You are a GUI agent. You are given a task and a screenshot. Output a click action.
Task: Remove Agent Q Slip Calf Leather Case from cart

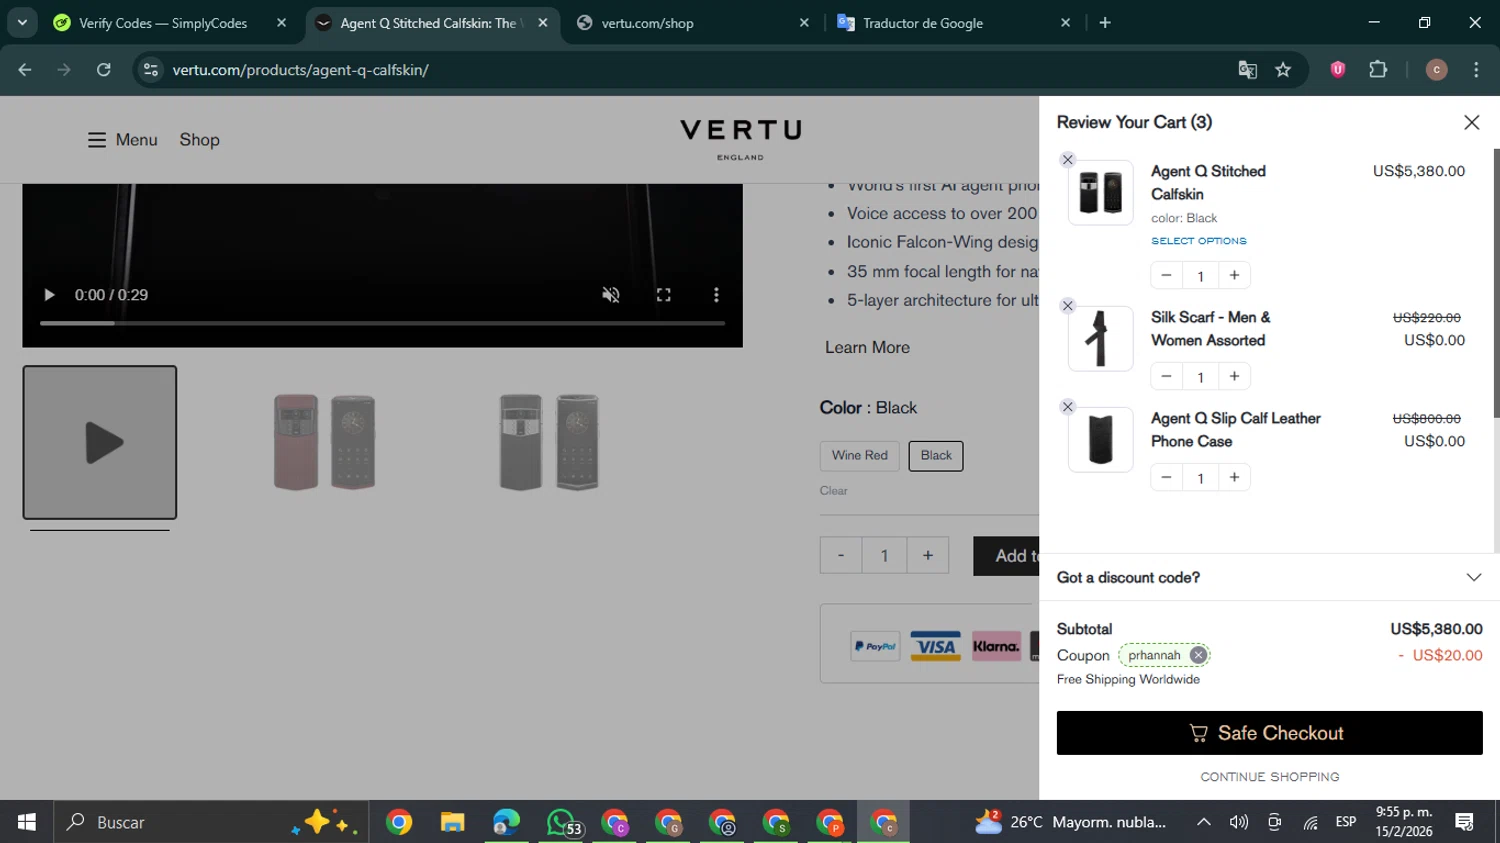coord(1068,407)
